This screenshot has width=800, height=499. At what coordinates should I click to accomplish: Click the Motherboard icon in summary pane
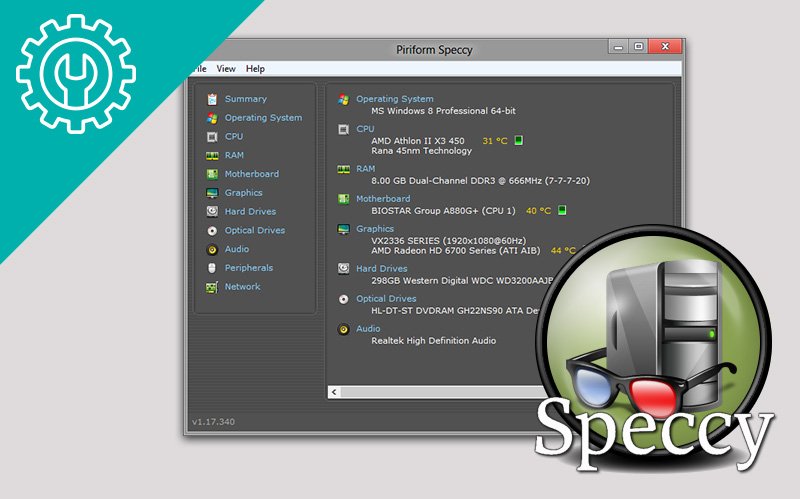(x=343, y=199)
